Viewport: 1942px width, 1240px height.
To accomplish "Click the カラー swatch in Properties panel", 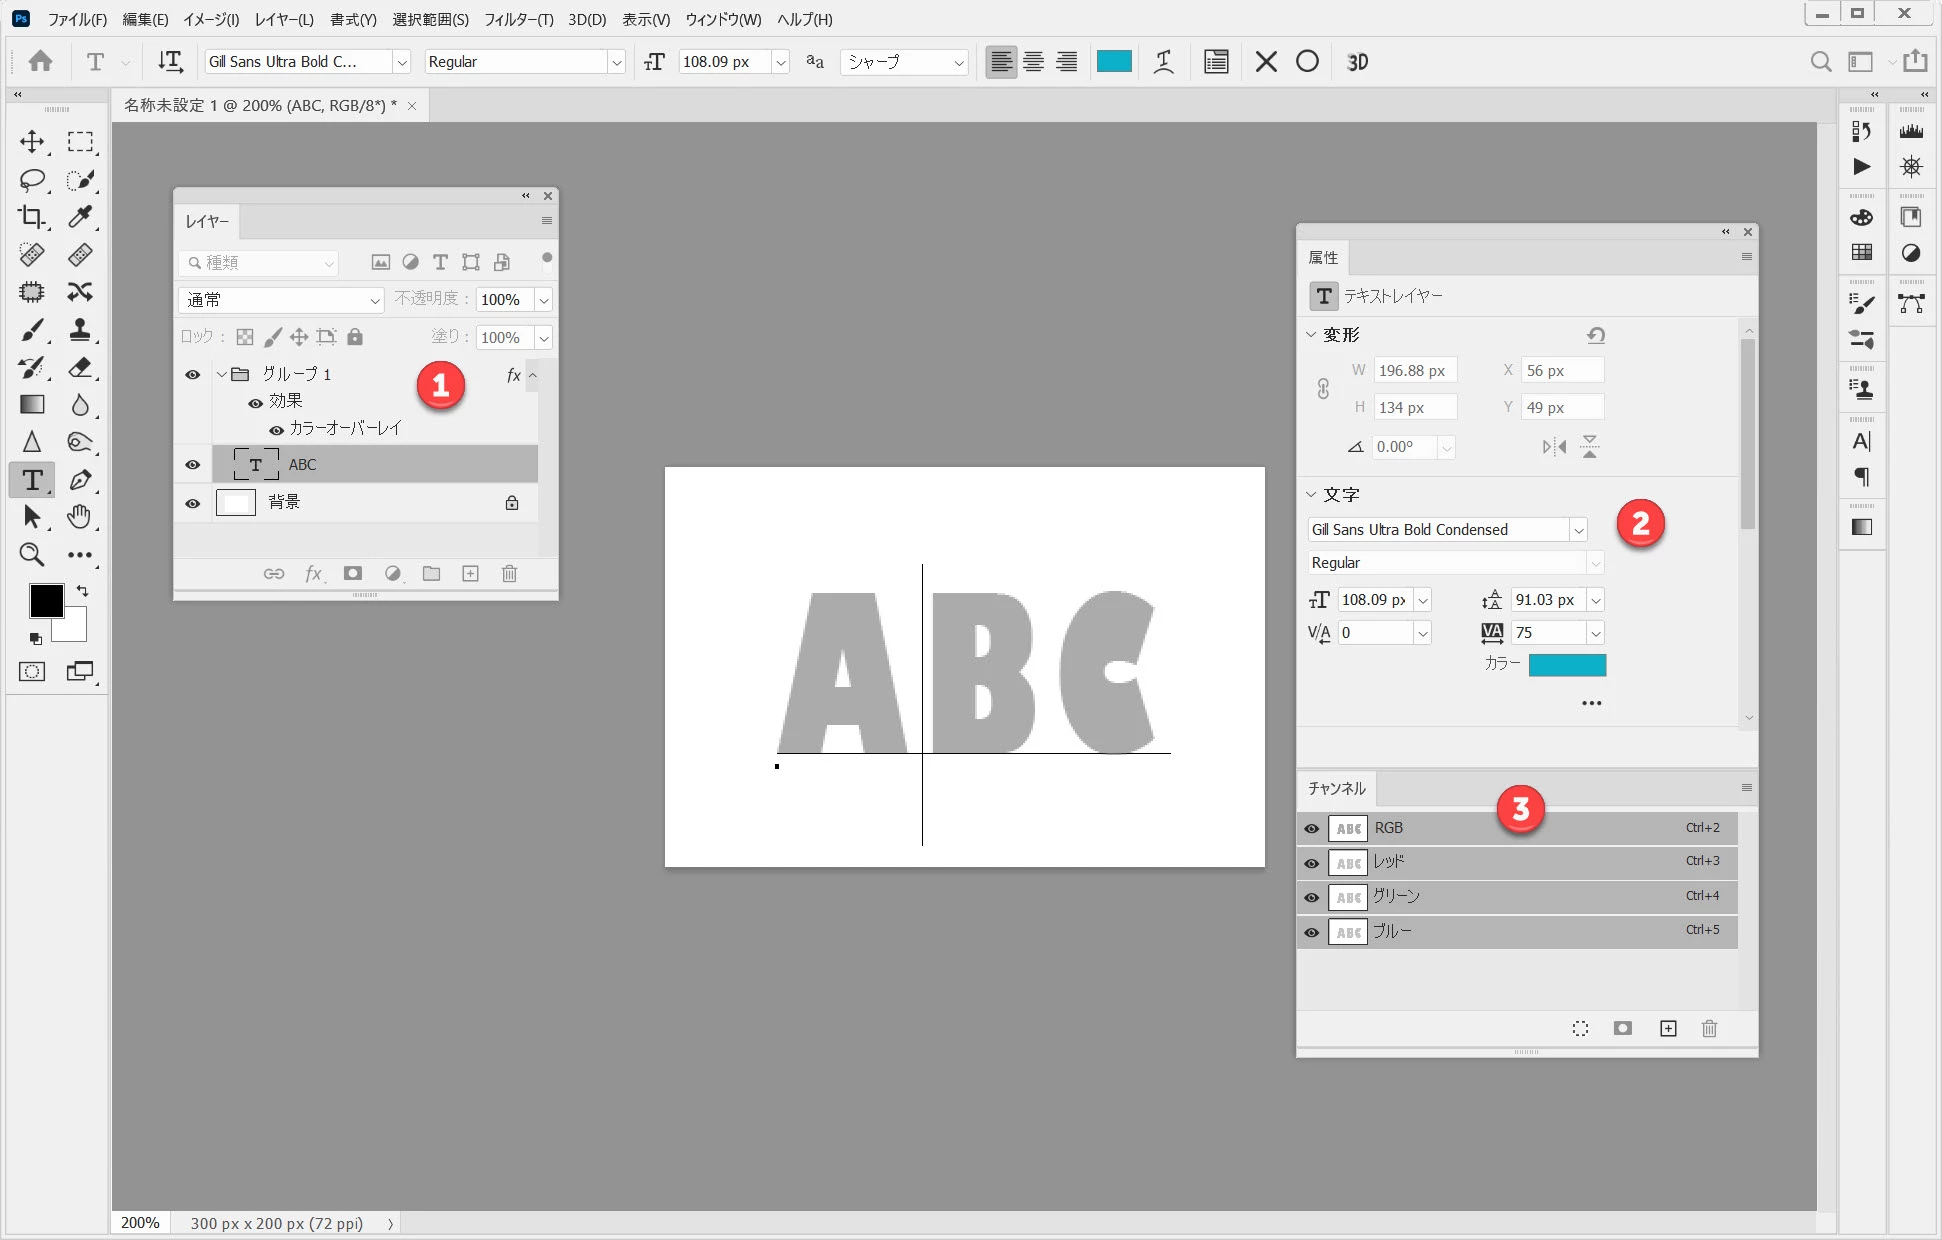I will click(x=1567, y=665).
